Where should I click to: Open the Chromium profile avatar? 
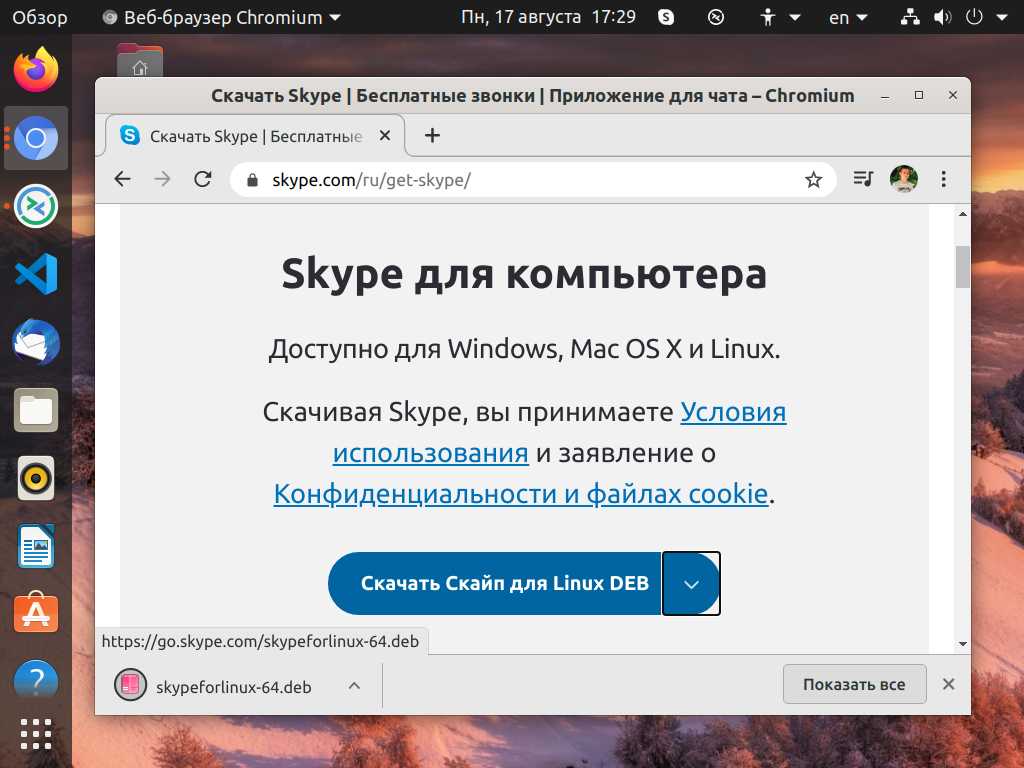click(x=904, y=180)
